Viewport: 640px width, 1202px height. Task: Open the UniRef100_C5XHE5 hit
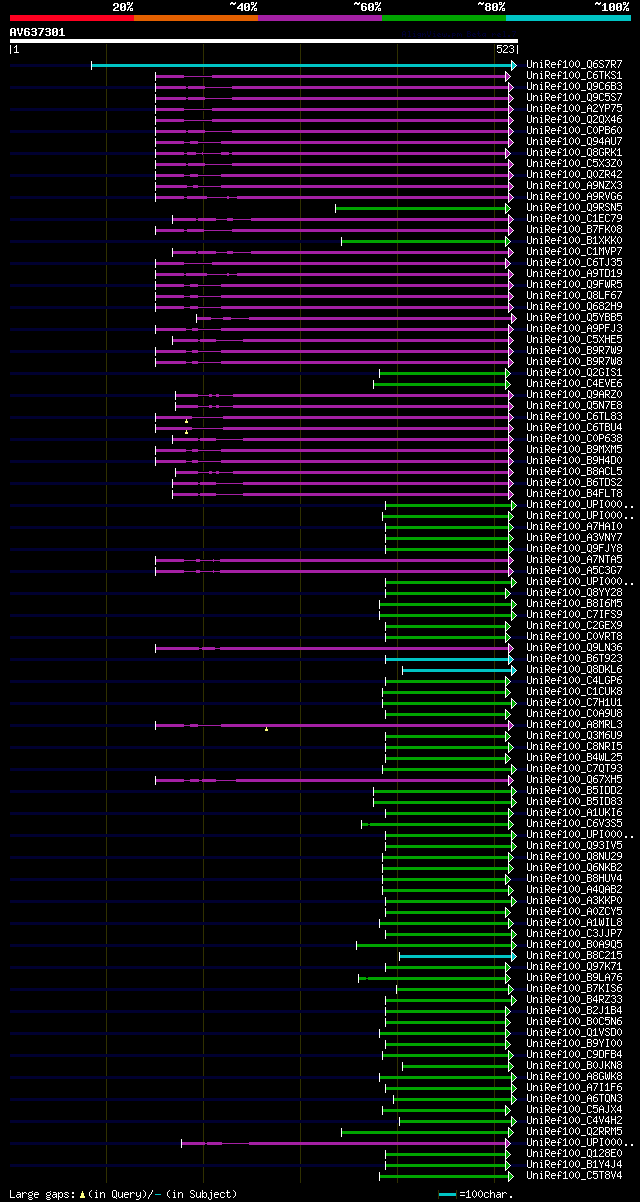pyautogui.click(x=574, y=340)
